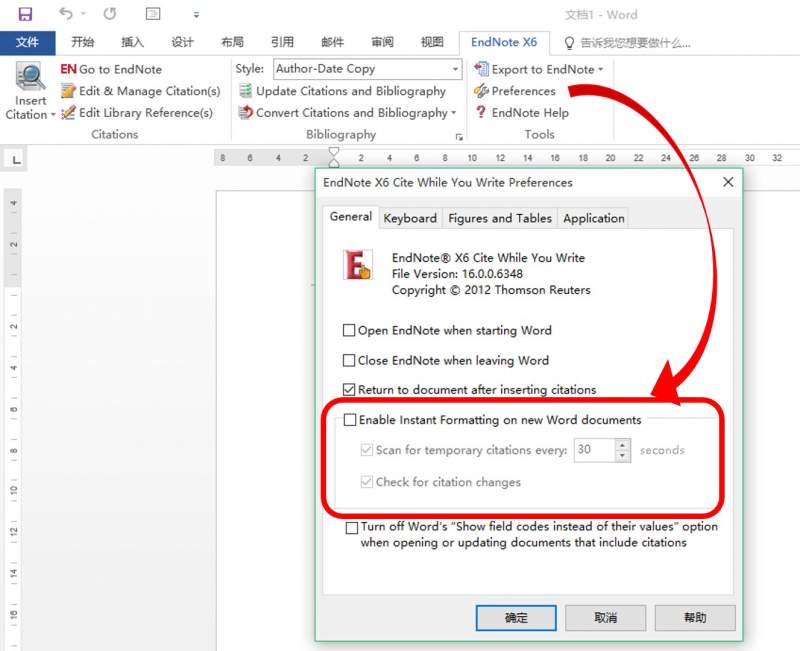This screenshot has height=651, width=800.
Task: Expand the Insert Citation dropdown arrow
Action: click(x=53, y=115)
